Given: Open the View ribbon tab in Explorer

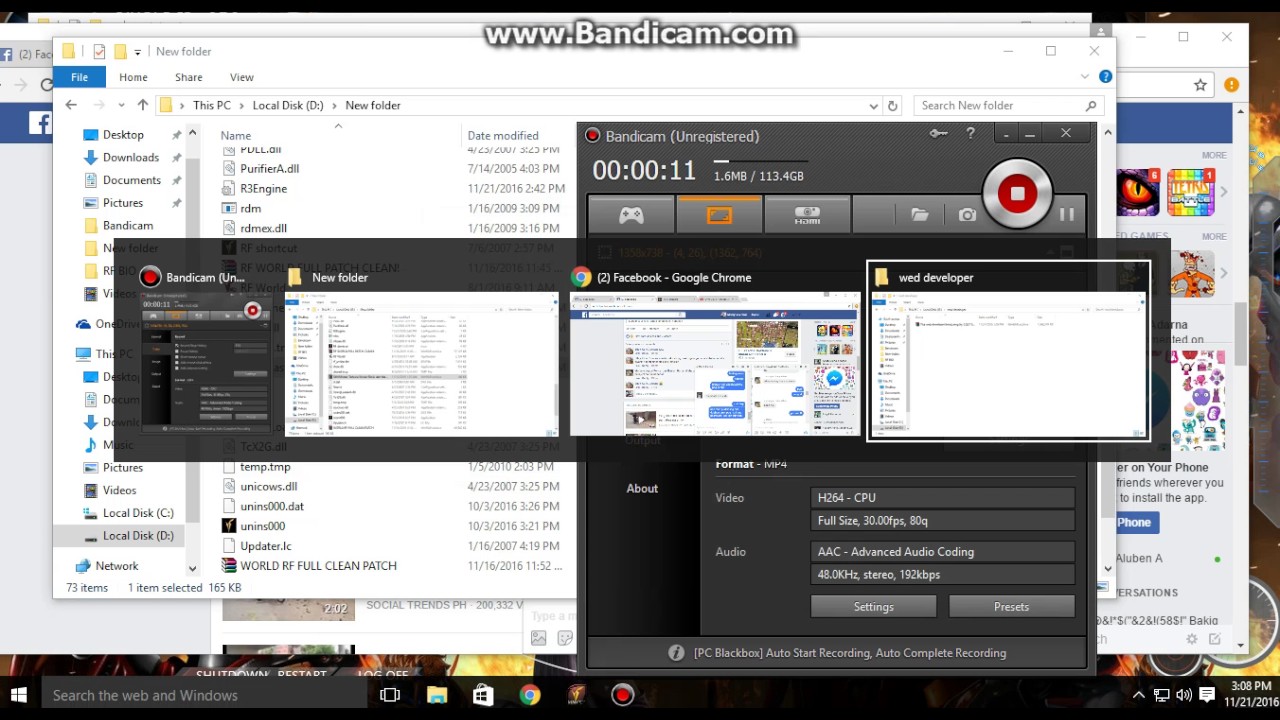Looking at the screenshot, I should coord(242,77).
